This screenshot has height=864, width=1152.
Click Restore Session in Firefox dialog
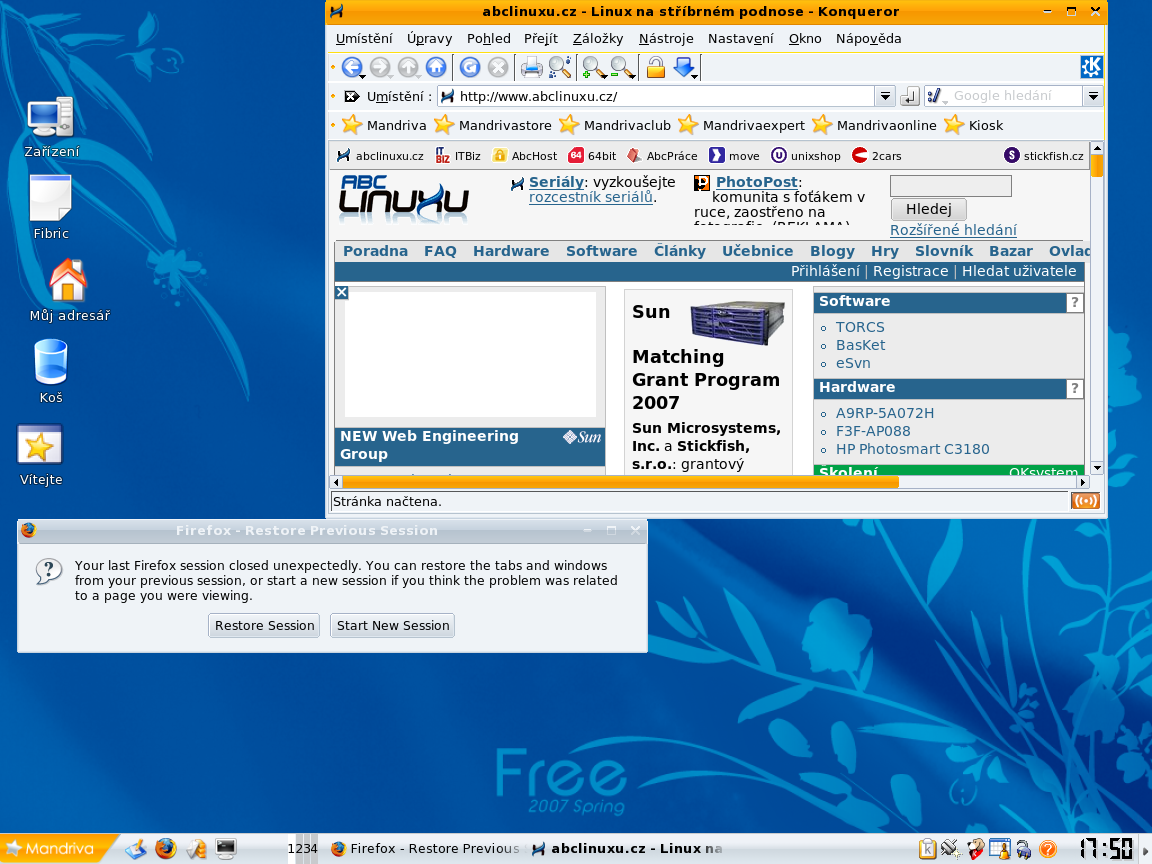tap(264, 625)
